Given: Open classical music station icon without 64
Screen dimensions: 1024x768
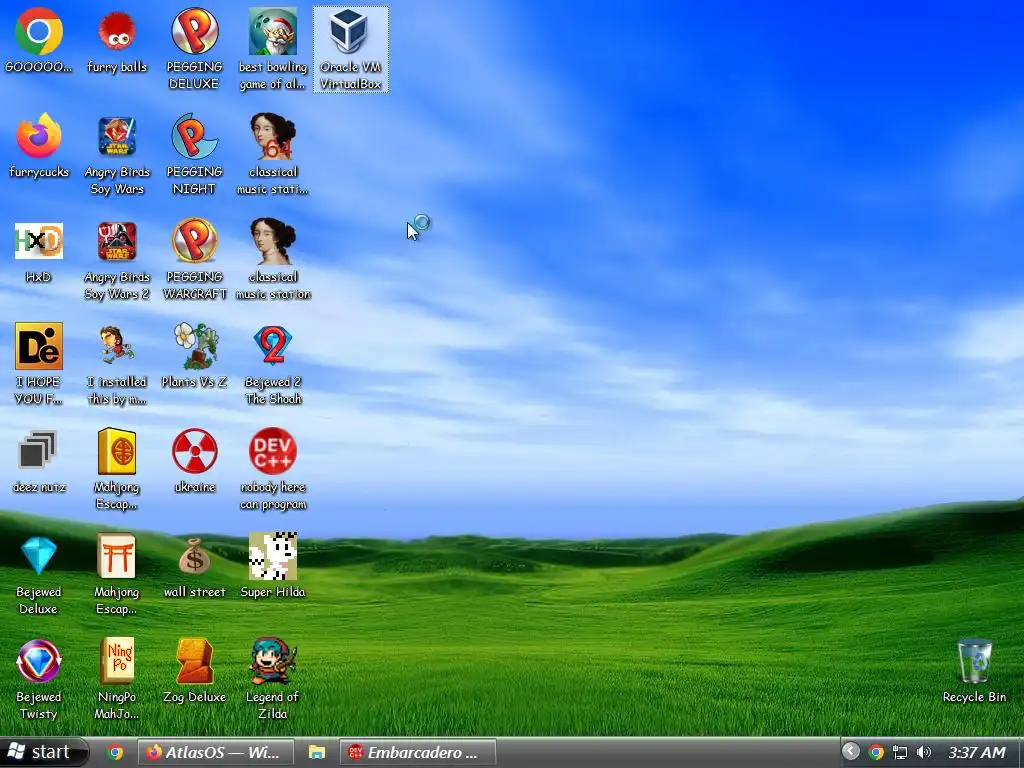Looking at the screenshot, I should point(272,241).
